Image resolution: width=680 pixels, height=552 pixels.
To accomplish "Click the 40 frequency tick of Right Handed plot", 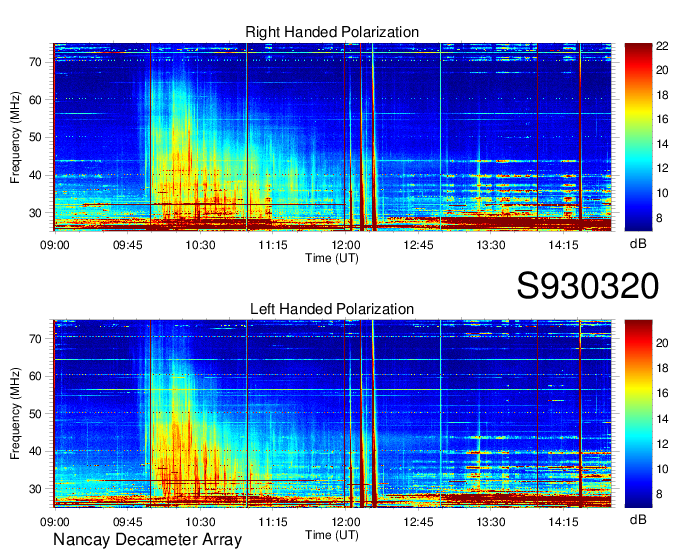I will tap(35, 176).
